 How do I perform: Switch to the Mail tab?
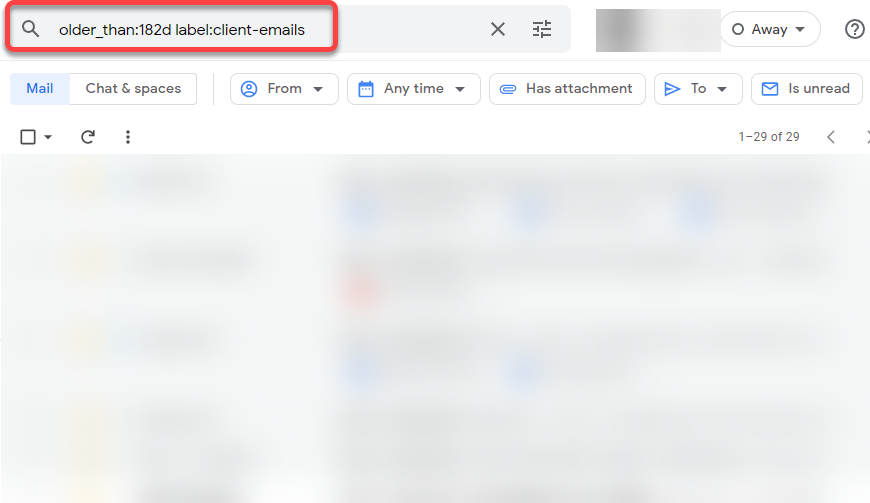click(40, 89)
